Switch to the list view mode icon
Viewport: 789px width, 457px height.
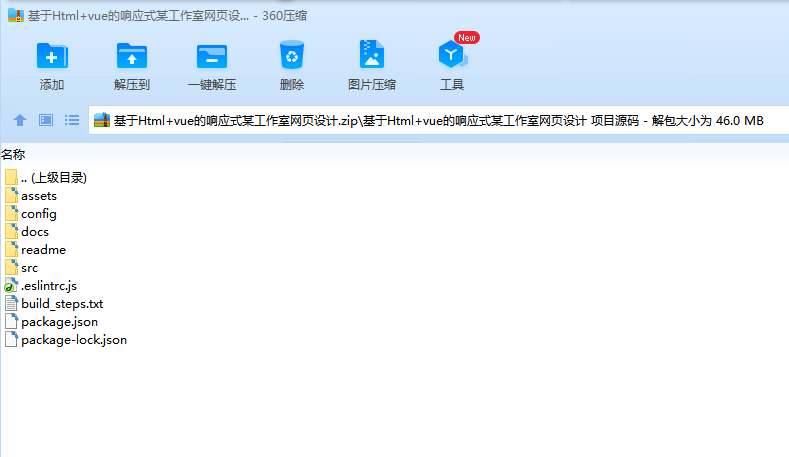(x=72, y=120)
